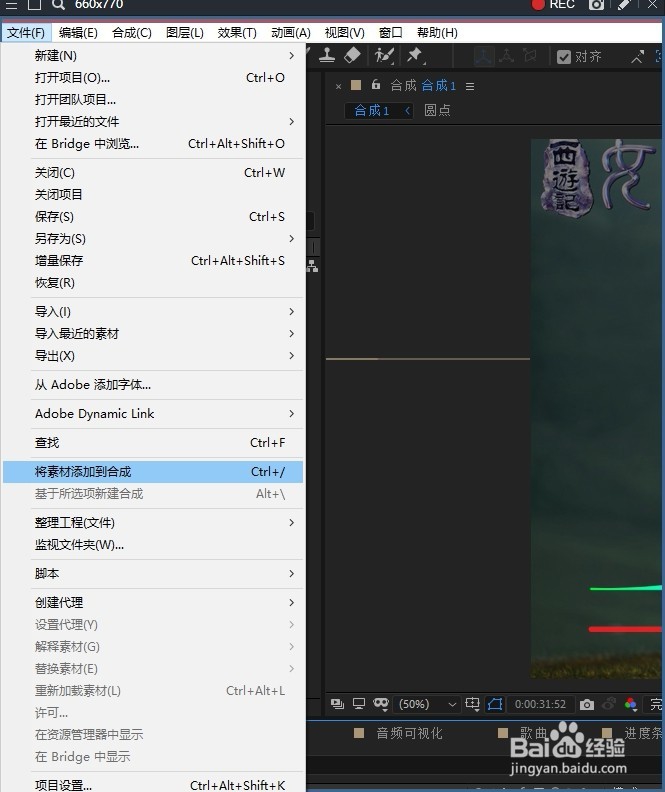Select the View Axis mode icon
Screen dimensions: 665x792
(530, 56)
